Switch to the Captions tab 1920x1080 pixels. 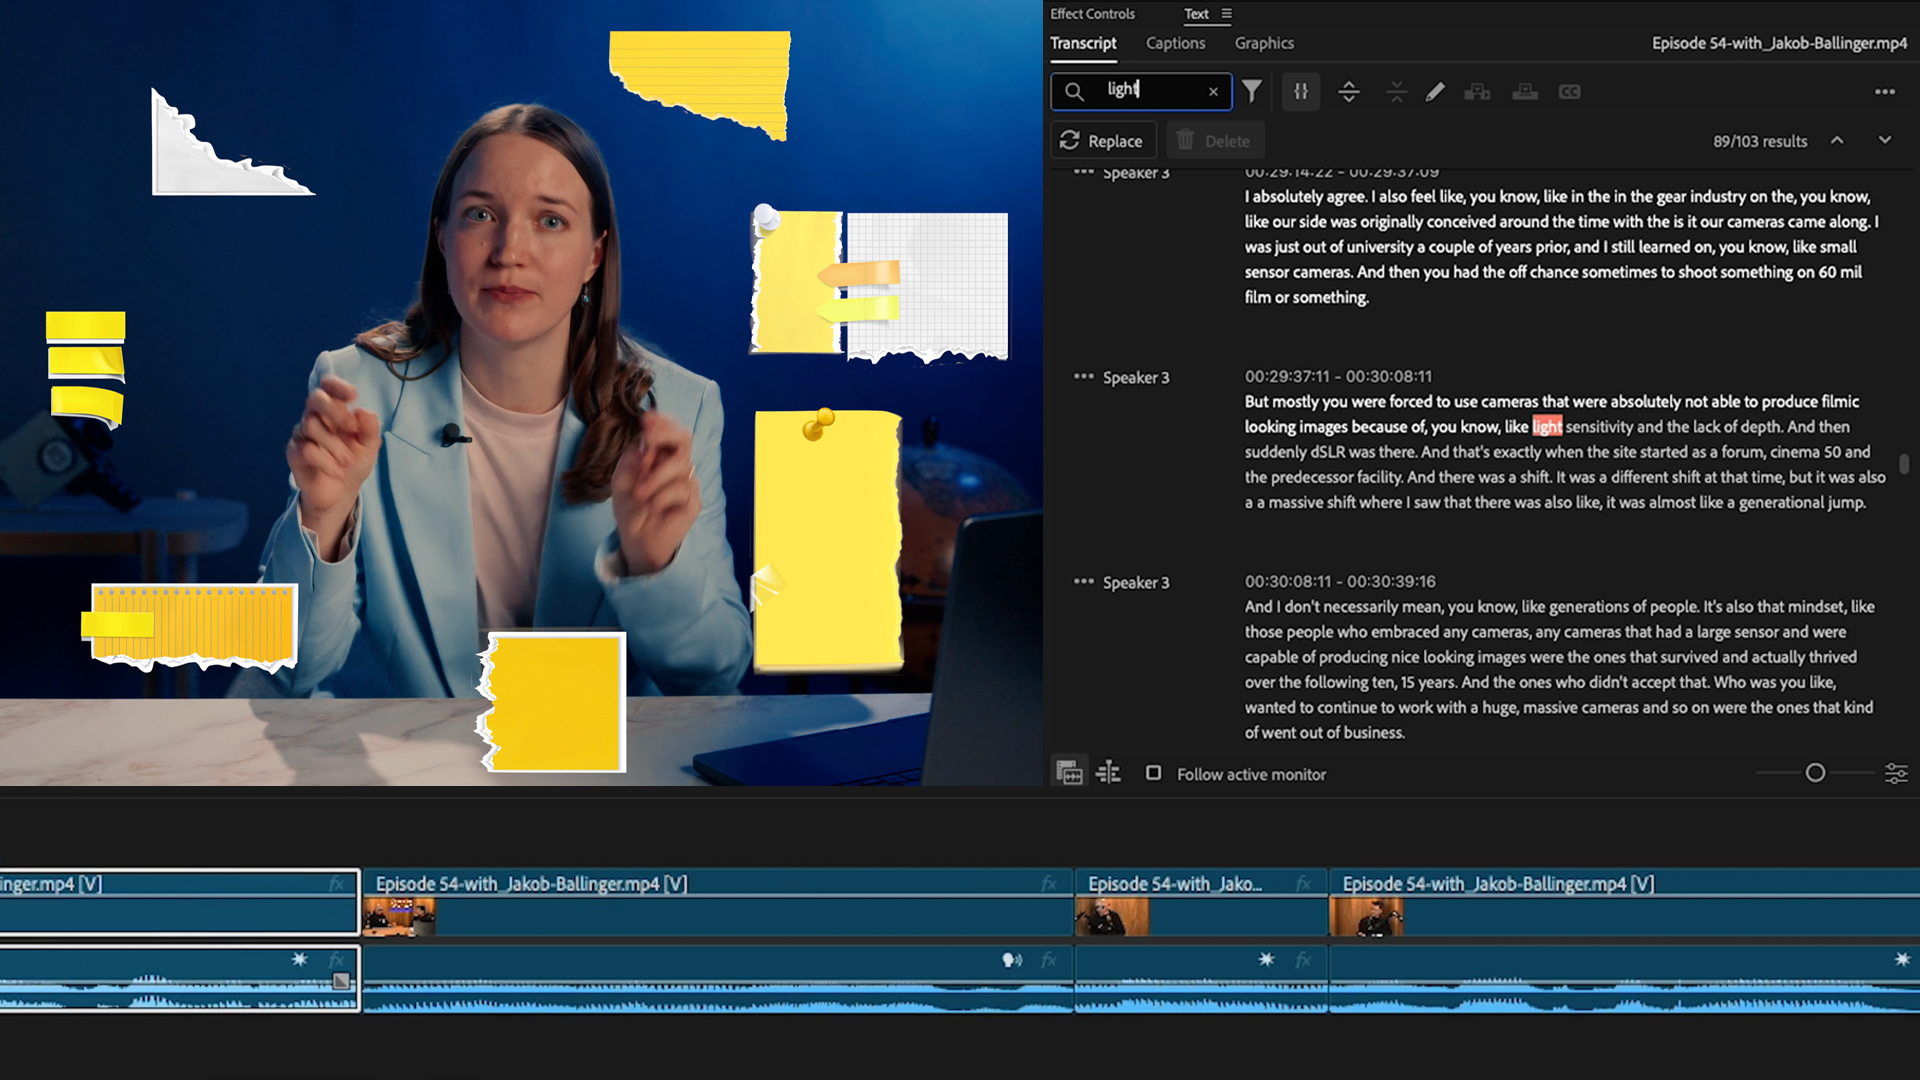click(x=1175, y=43)
